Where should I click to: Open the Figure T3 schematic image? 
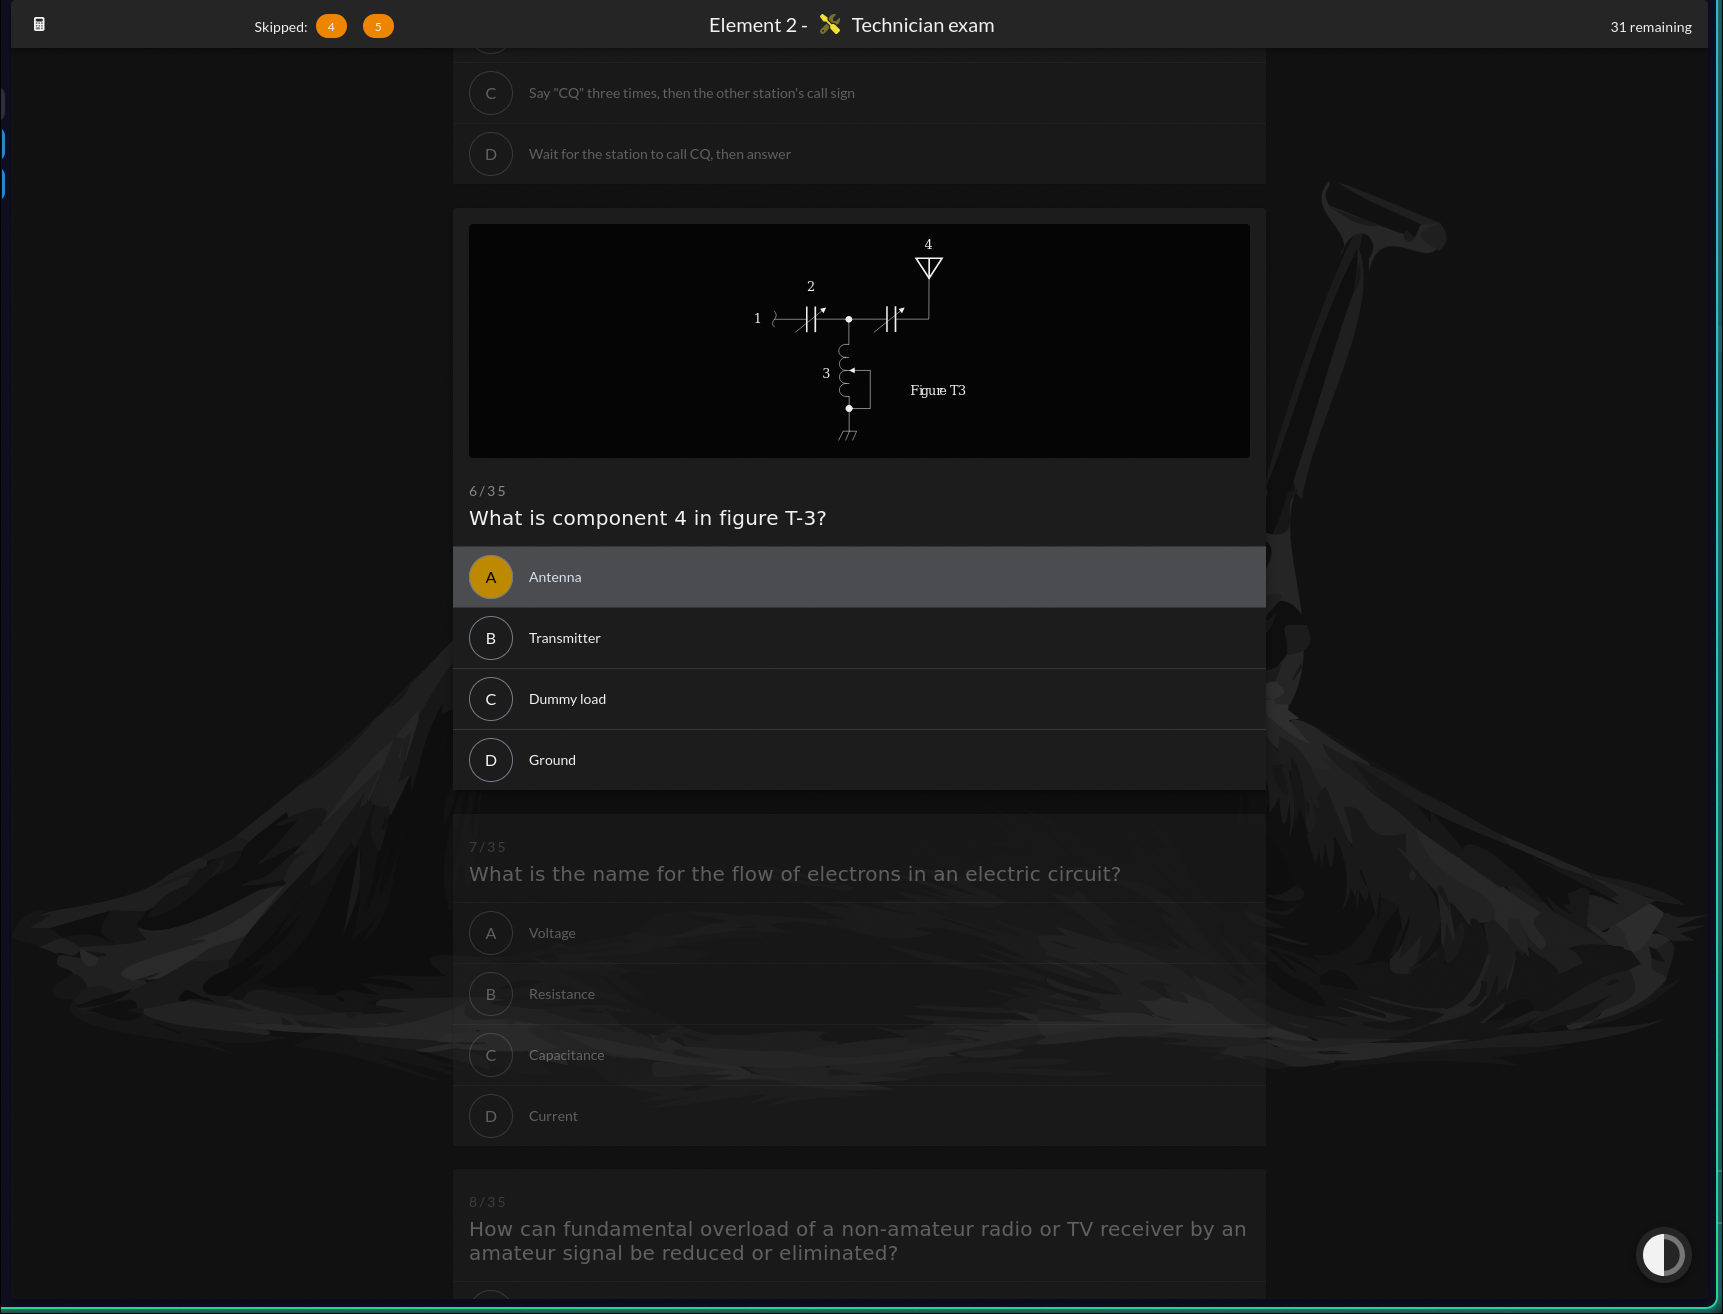pos(859,341)
